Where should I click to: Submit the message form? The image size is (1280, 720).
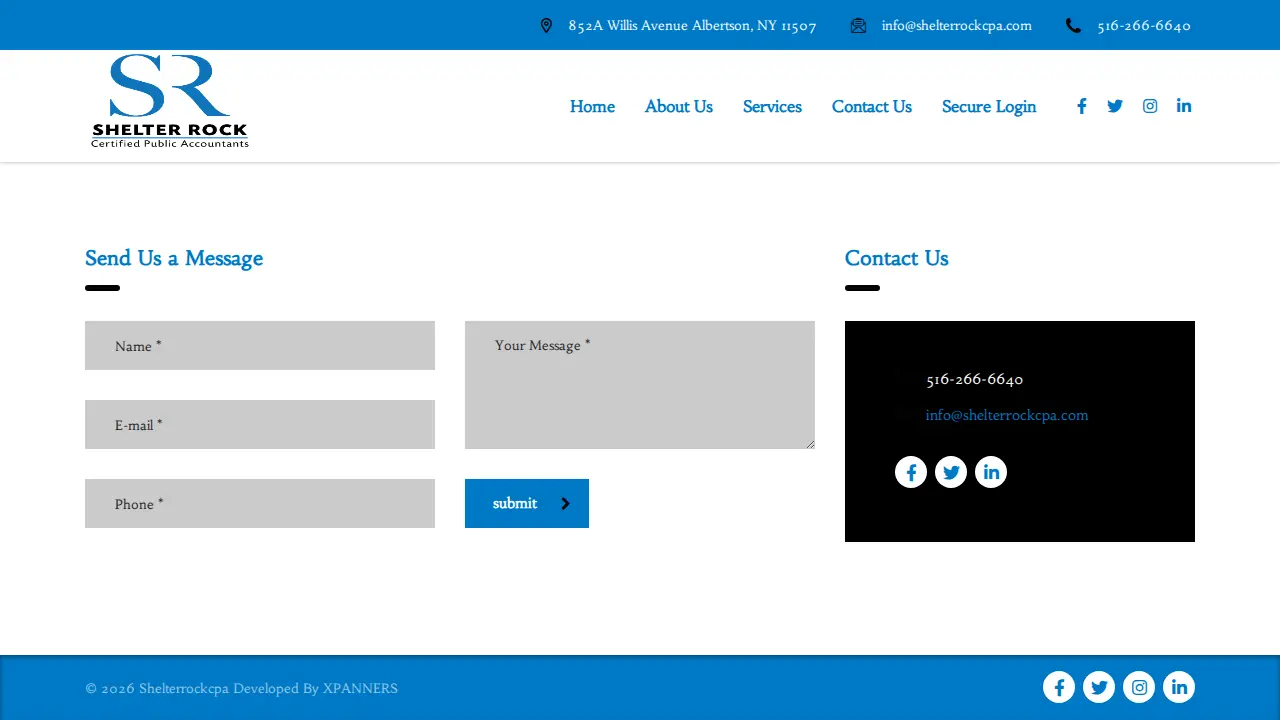[x=527, y=503]
